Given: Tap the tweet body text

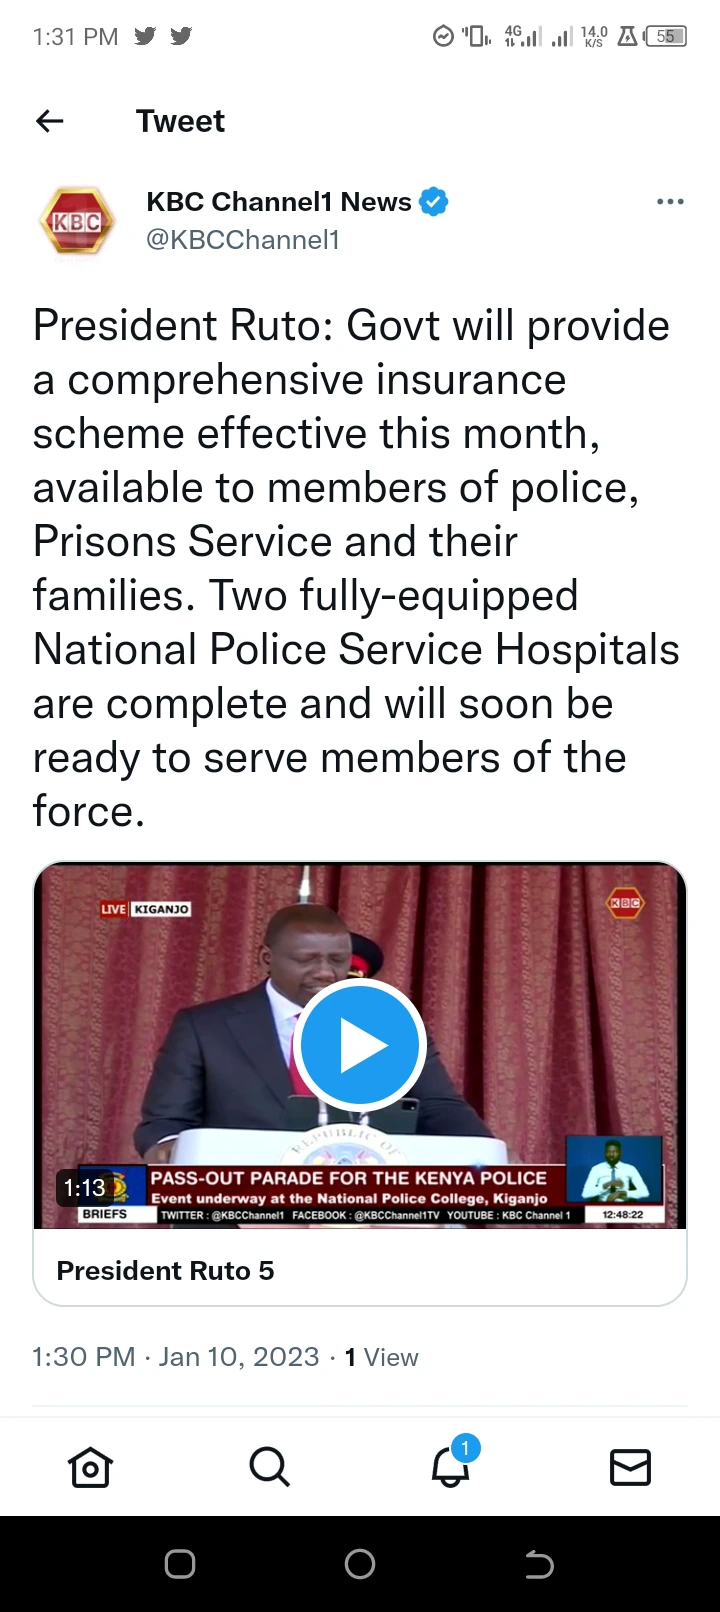Looking at the screenshot, I should point(356,568).
